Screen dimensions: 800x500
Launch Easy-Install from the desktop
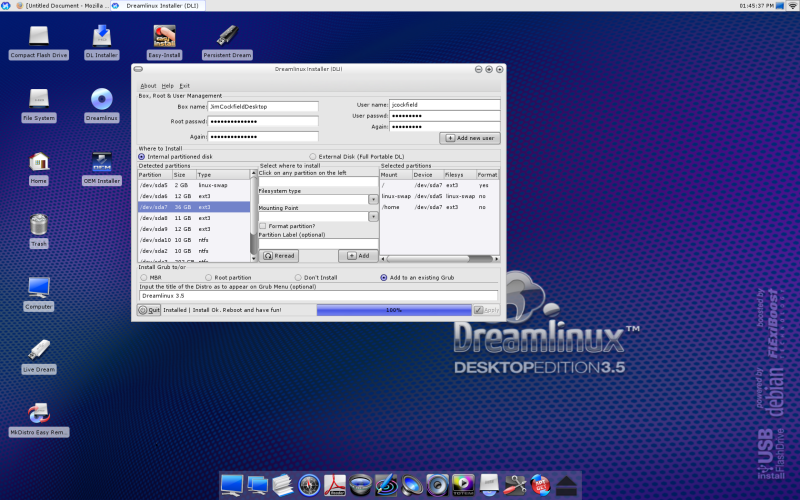[164, 36]
